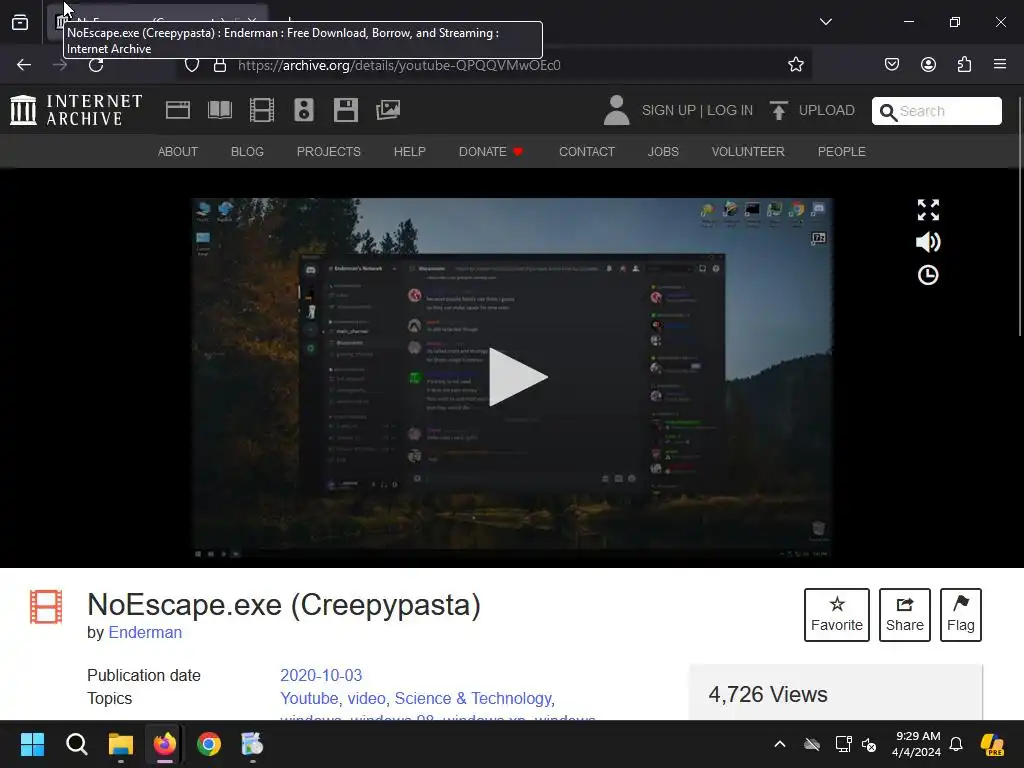Open the DONATE menu item

pyautogui.click(x=490, y=152)
